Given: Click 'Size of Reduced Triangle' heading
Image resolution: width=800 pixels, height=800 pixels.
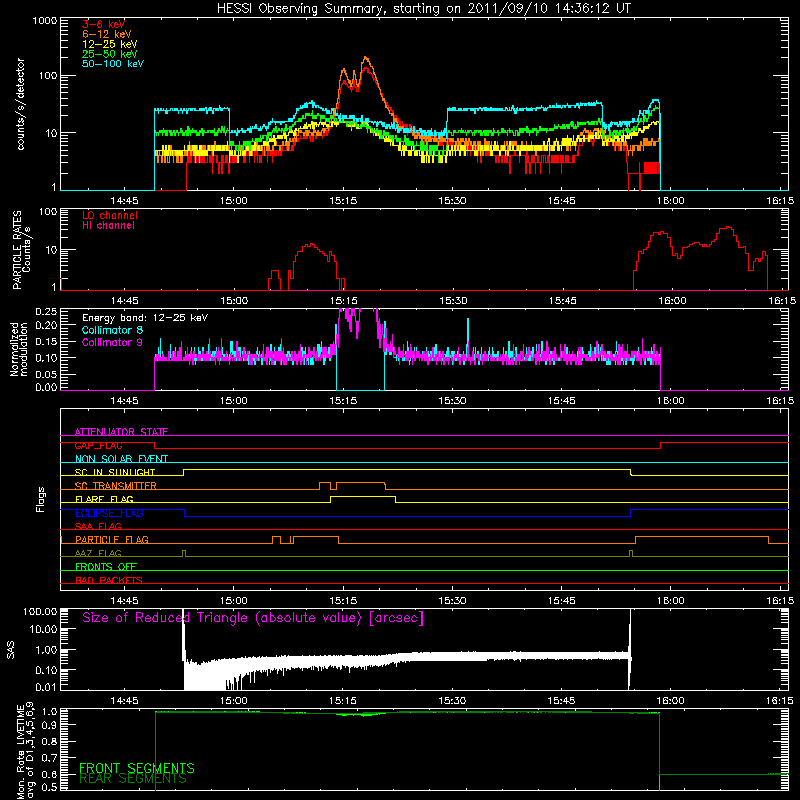Looking at the screenshot, I should [253, 618].
